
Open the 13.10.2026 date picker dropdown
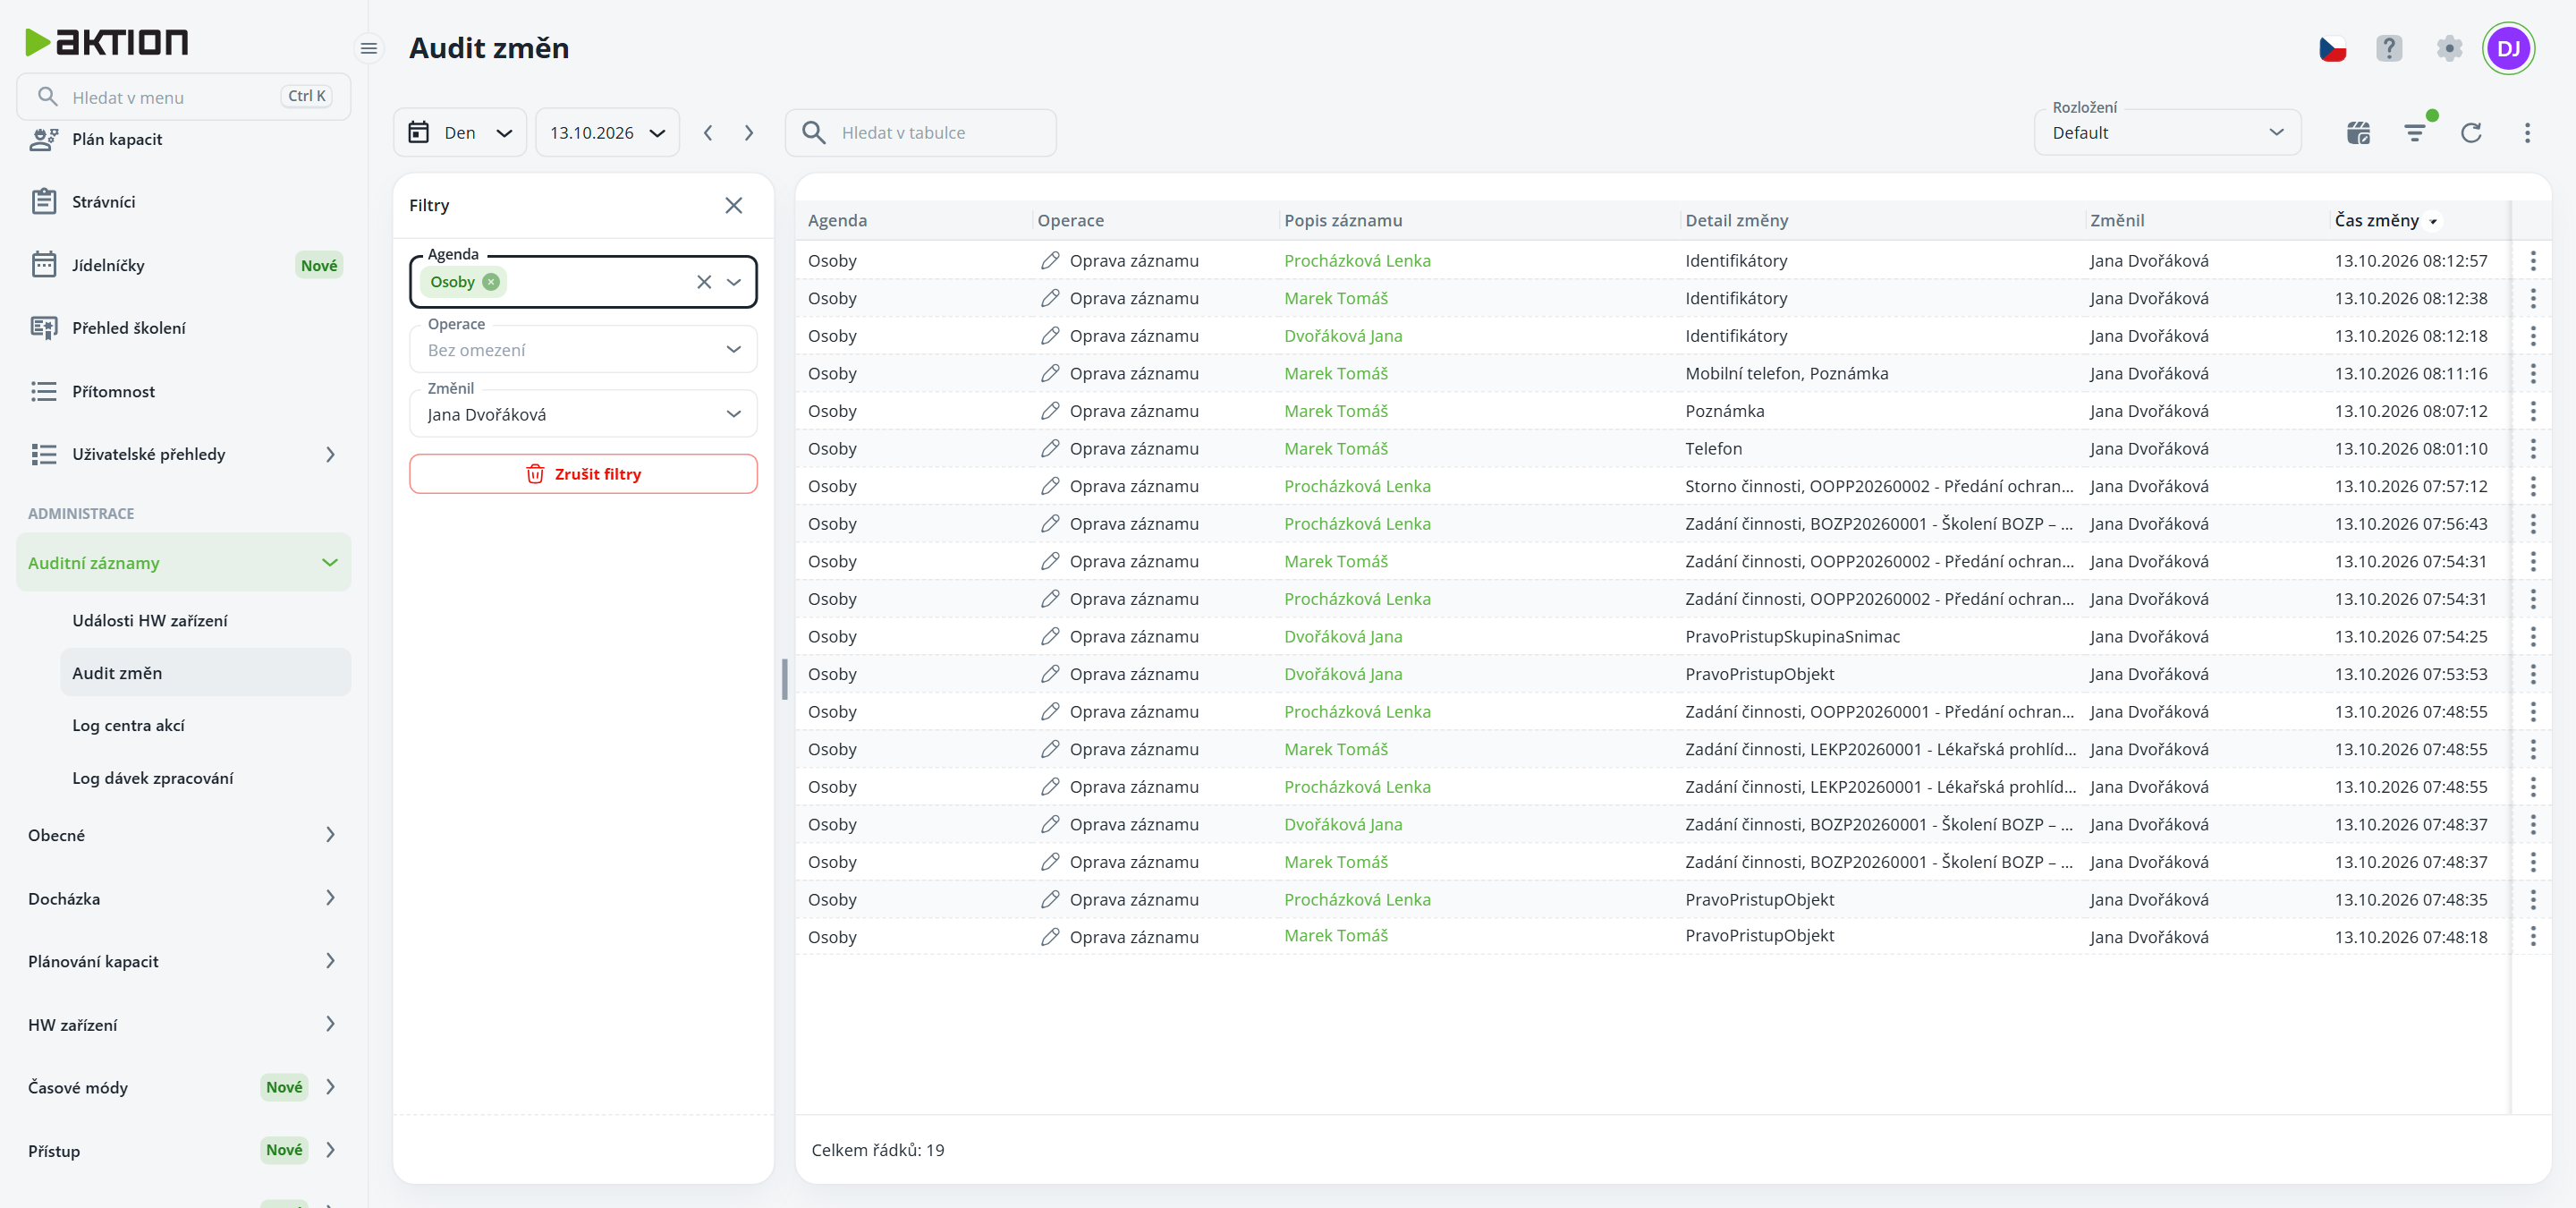coord(607,133)
